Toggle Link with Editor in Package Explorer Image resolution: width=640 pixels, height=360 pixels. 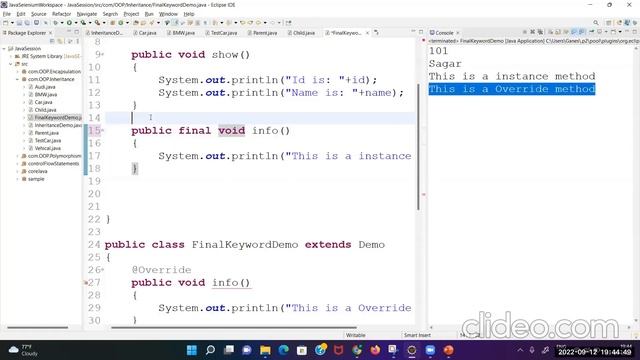click(x=60, y=41)
